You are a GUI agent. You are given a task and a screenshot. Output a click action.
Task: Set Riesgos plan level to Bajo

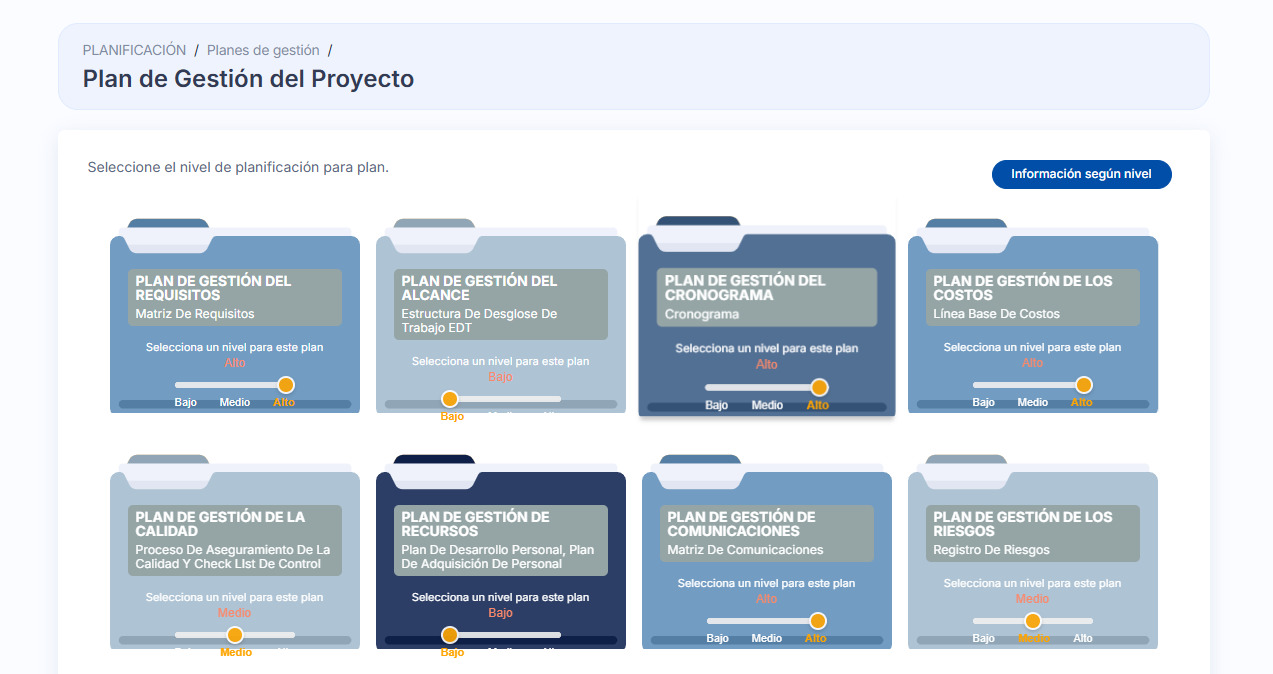983,638
